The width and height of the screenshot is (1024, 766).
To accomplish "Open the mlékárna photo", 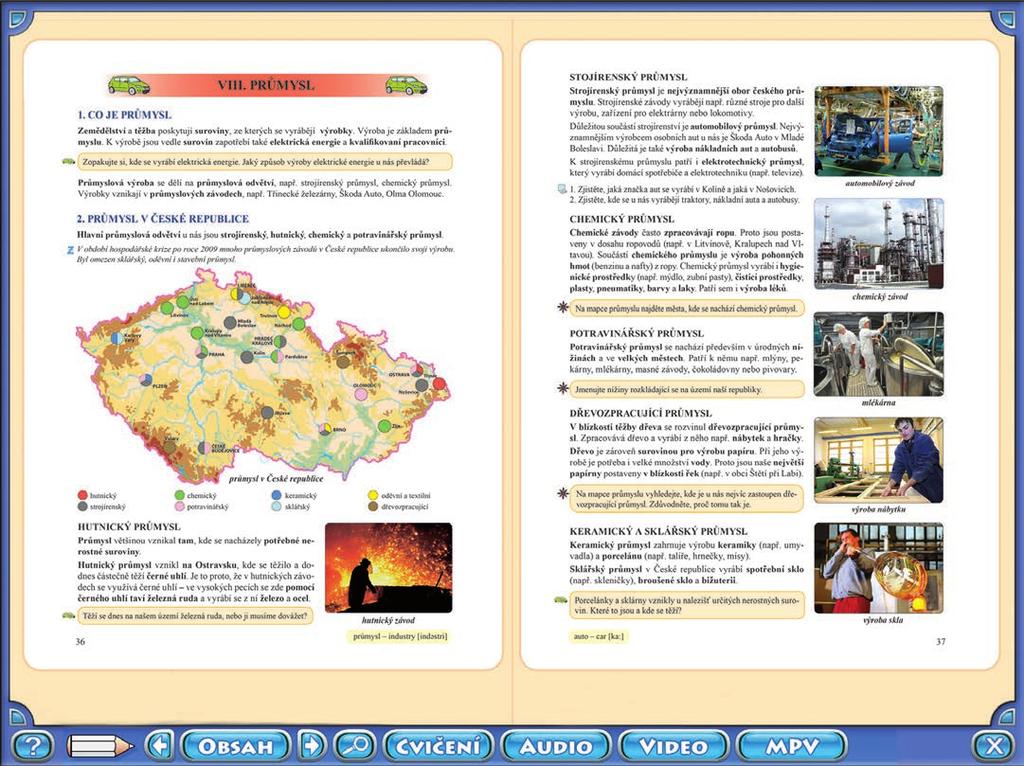I will click(x=879, y=354).
